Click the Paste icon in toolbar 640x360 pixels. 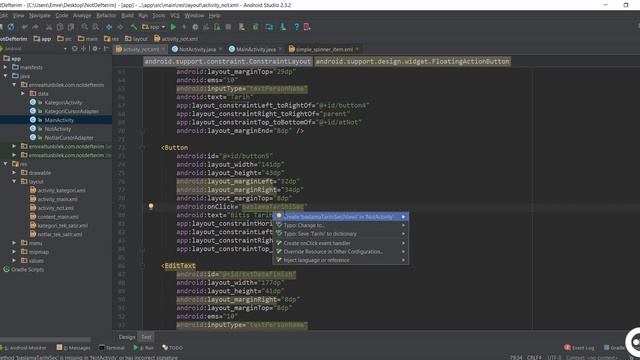point(71,27)
